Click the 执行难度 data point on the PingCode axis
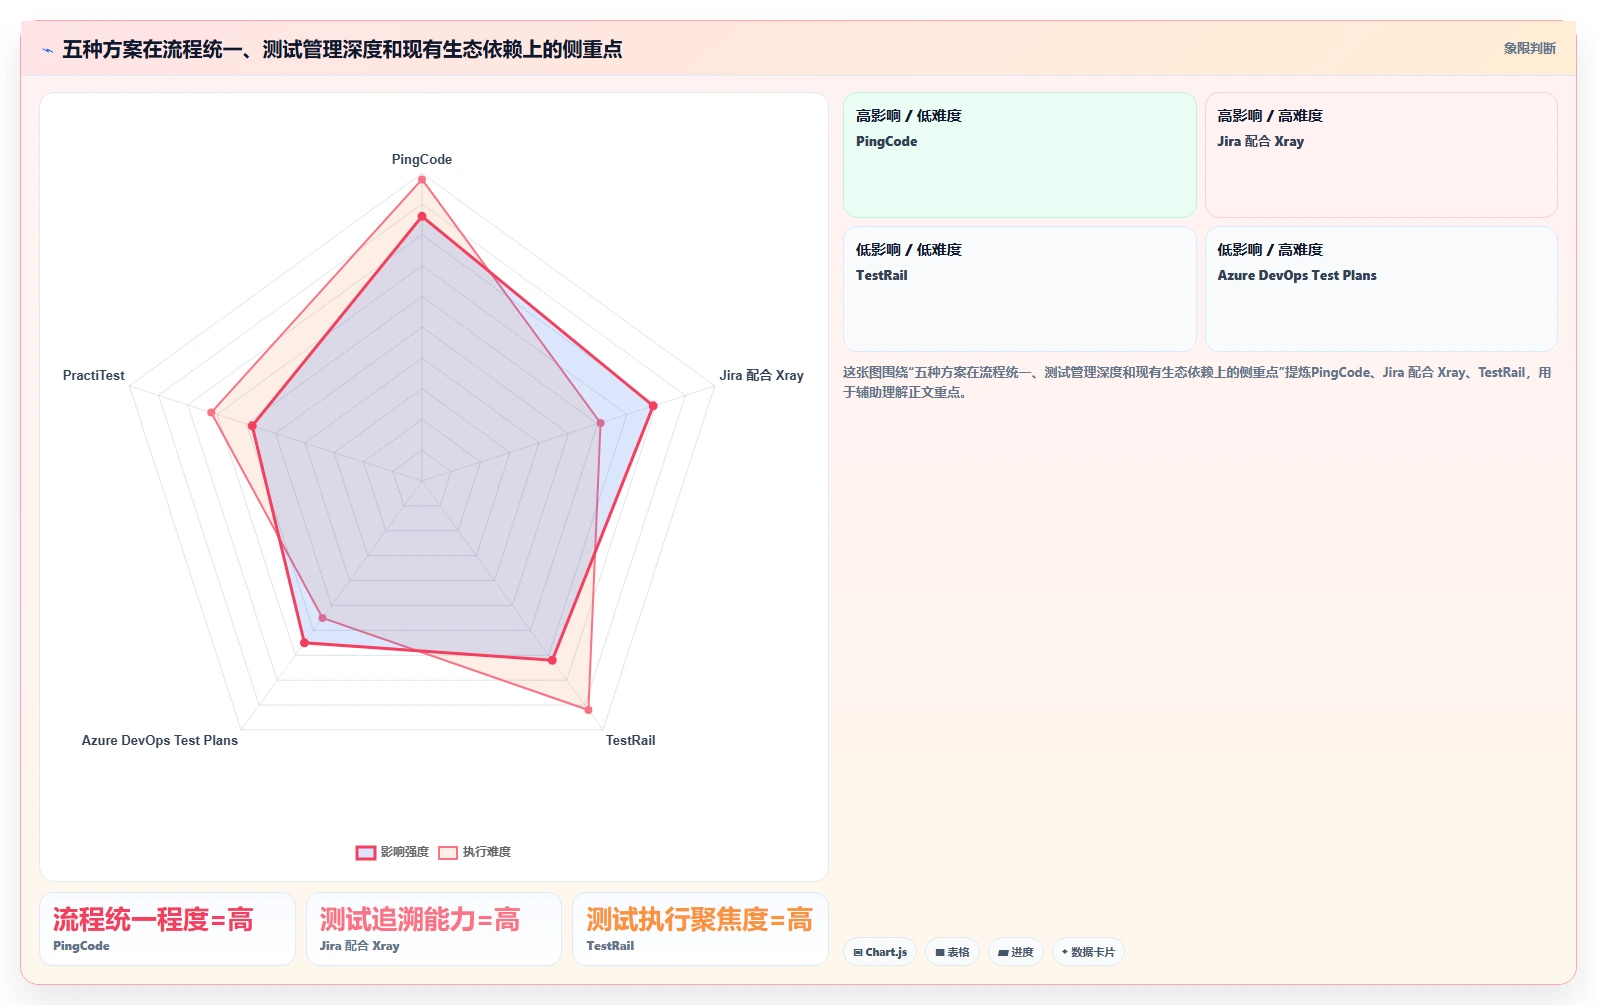The image size is (1597, 1005). 422,180
